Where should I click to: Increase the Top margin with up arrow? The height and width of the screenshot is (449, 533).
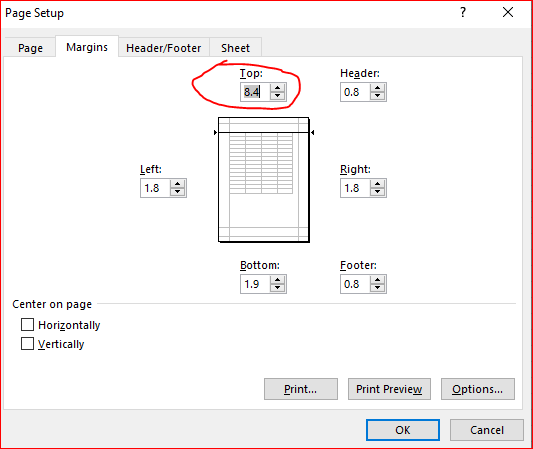[278, 88]
